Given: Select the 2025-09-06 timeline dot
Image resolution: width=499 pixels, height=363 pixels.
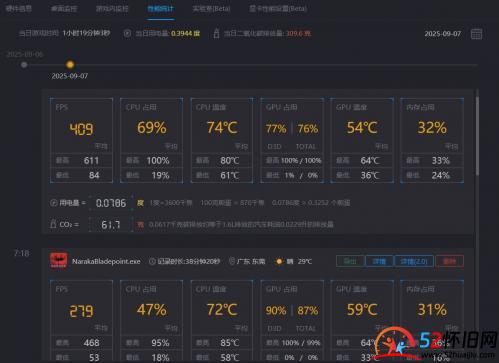Looking at the screenshot, I should pyautogui.click(x=24, y=65).
